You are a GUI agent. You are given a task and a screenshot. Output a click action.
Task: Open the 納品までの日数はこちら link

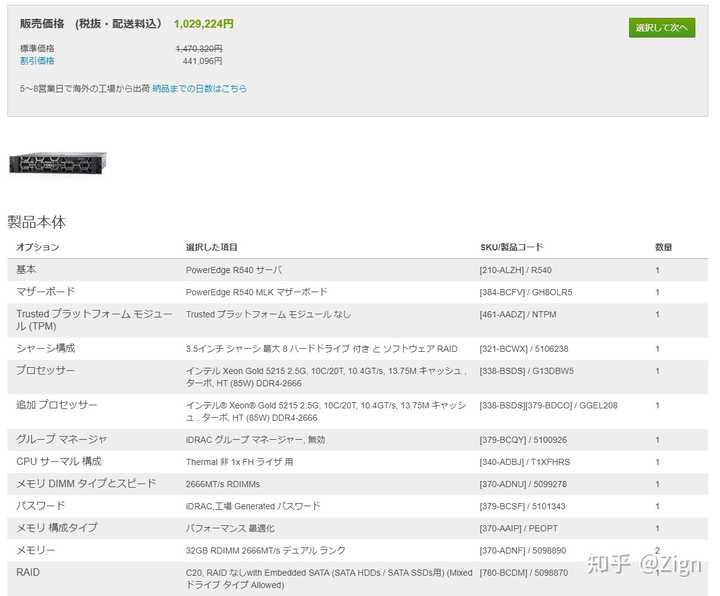point(199,88)
